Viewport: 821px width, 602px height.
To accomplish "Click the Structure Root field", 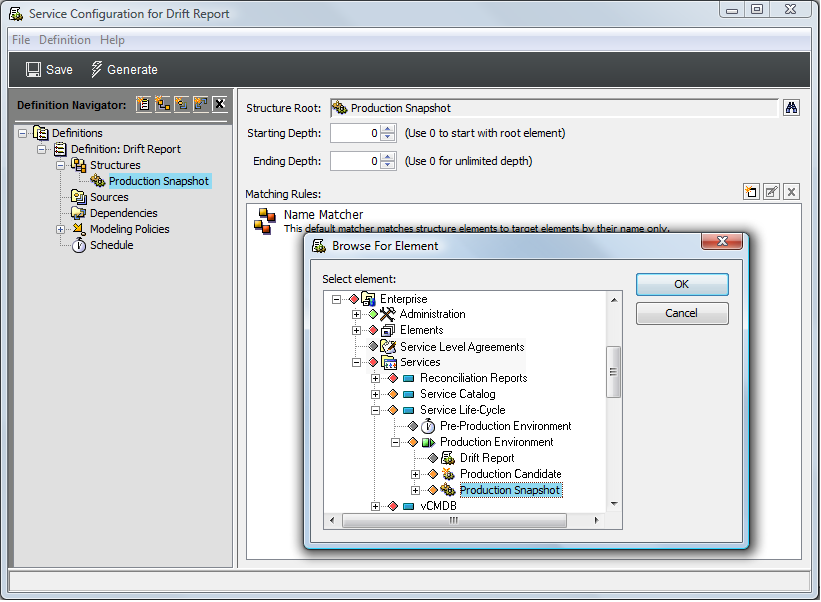I will tap(554, 108).
